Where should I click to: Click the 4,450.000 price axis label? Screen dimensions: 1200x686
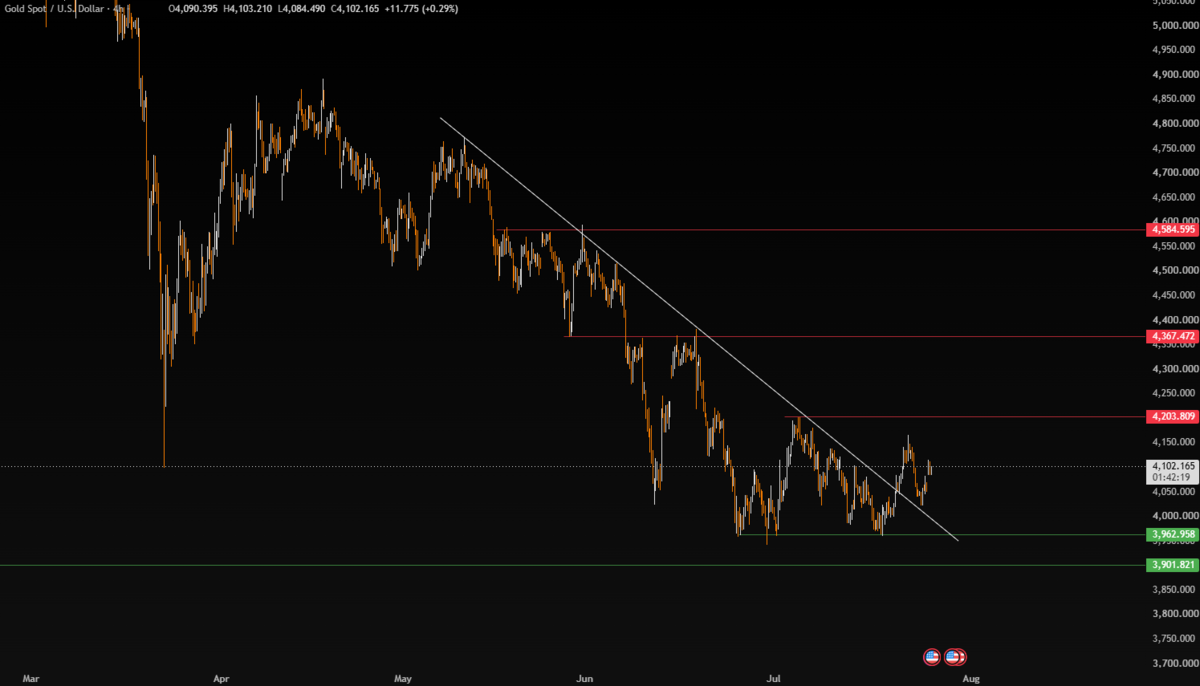pos(1174,295)
